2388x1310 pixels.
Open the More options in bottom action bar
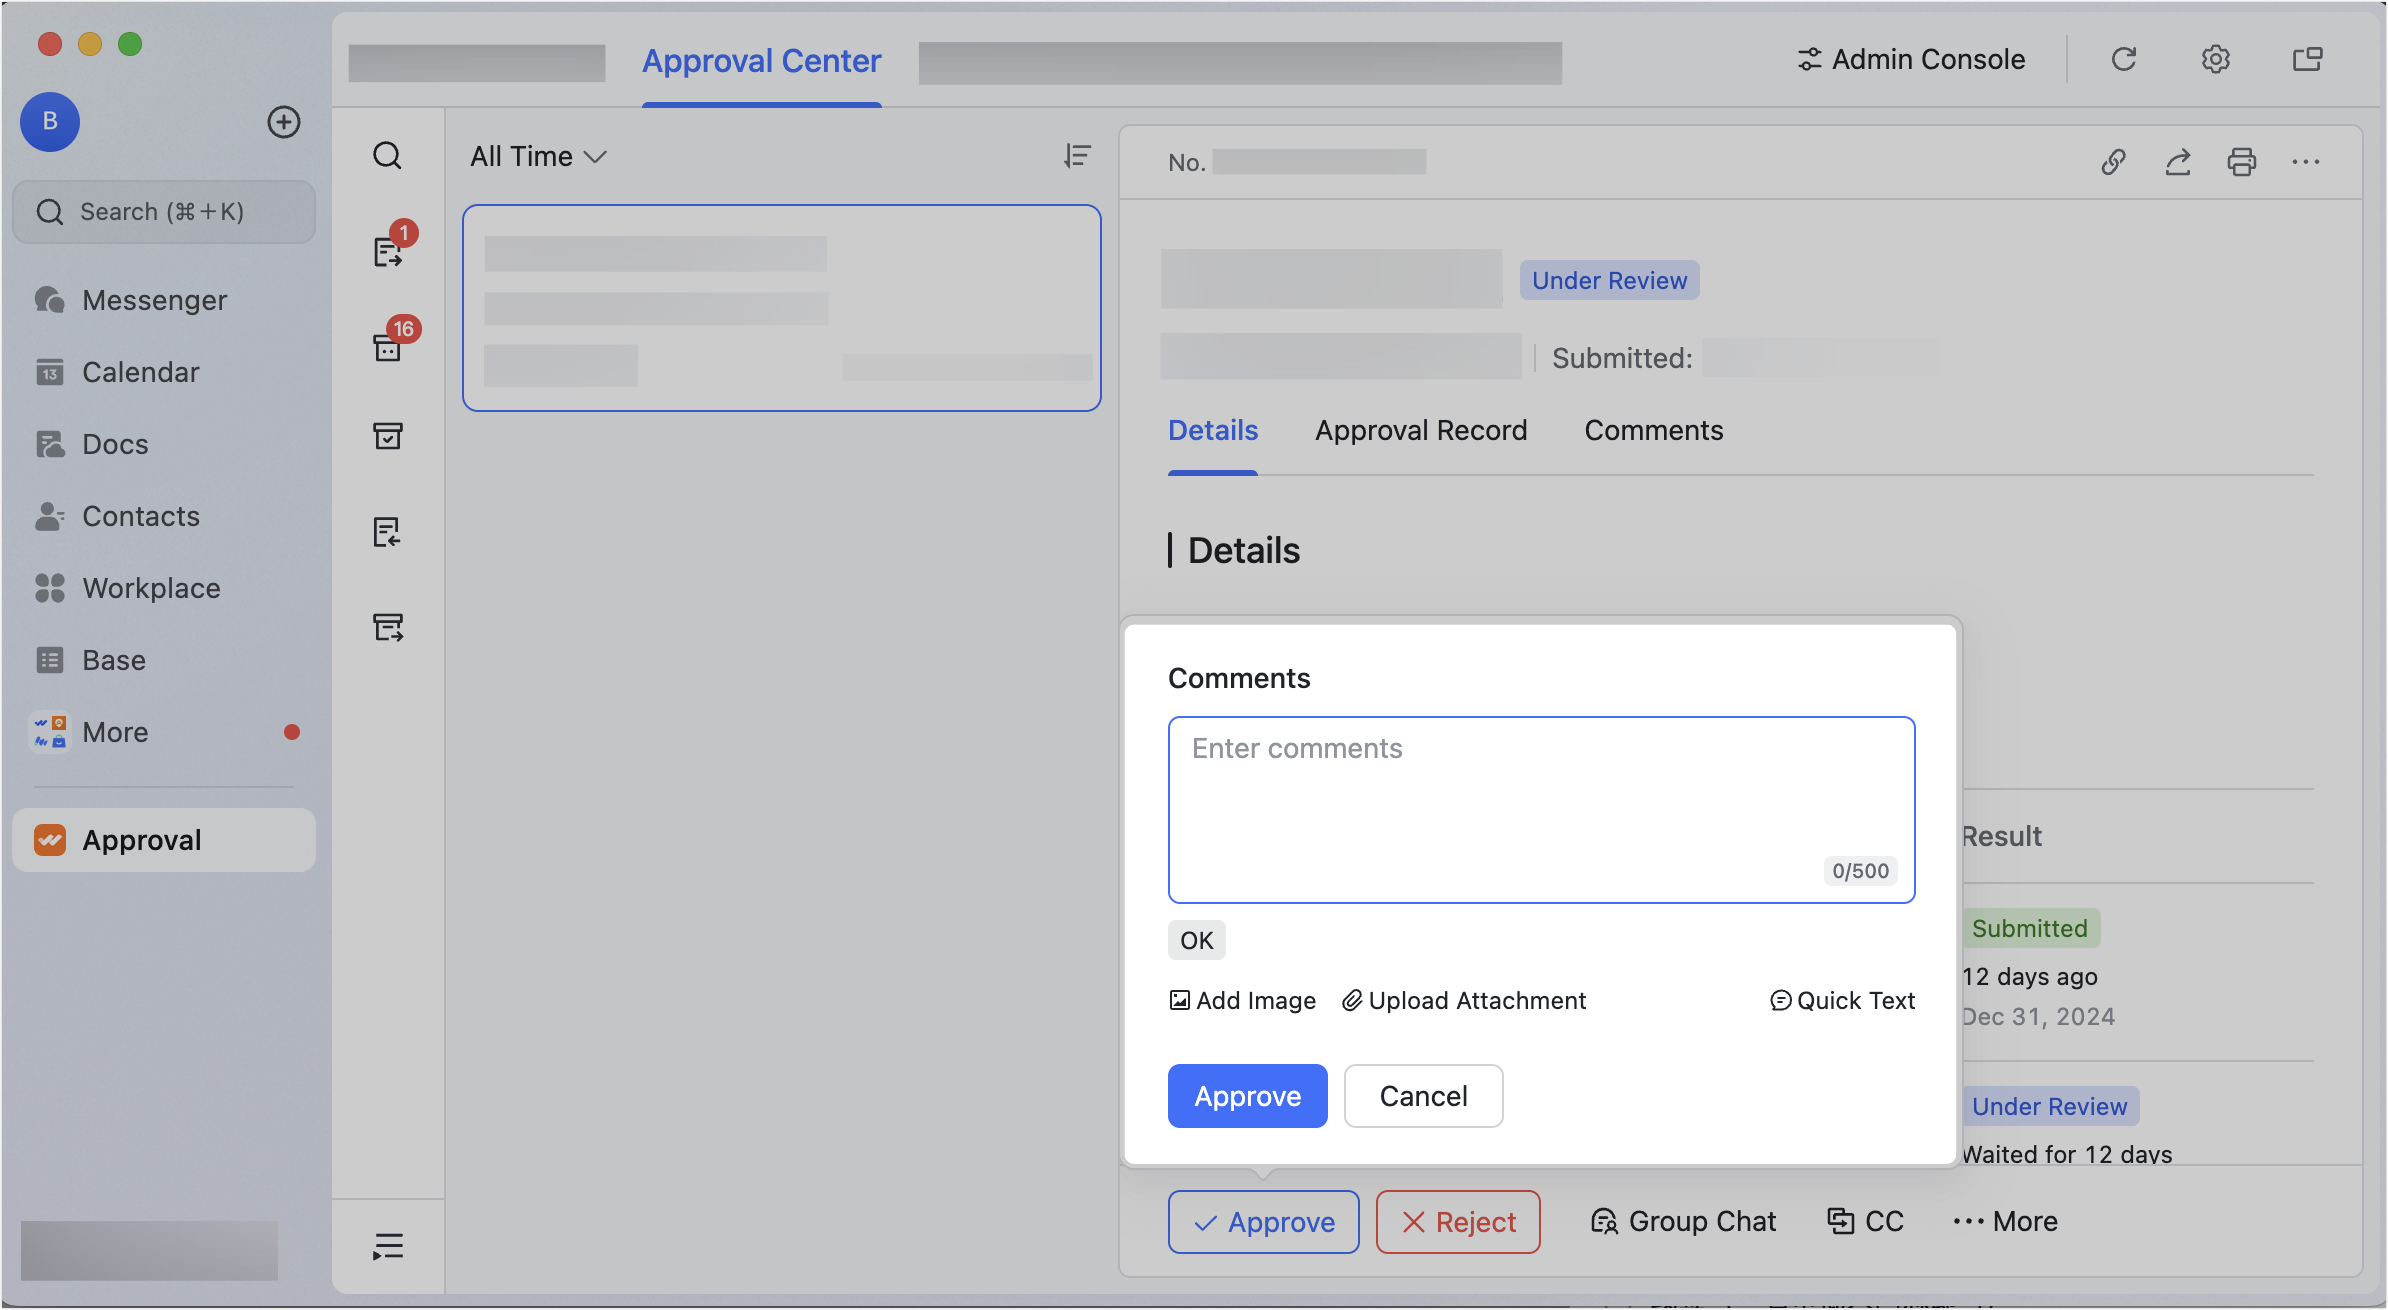coord(2005,1221)
